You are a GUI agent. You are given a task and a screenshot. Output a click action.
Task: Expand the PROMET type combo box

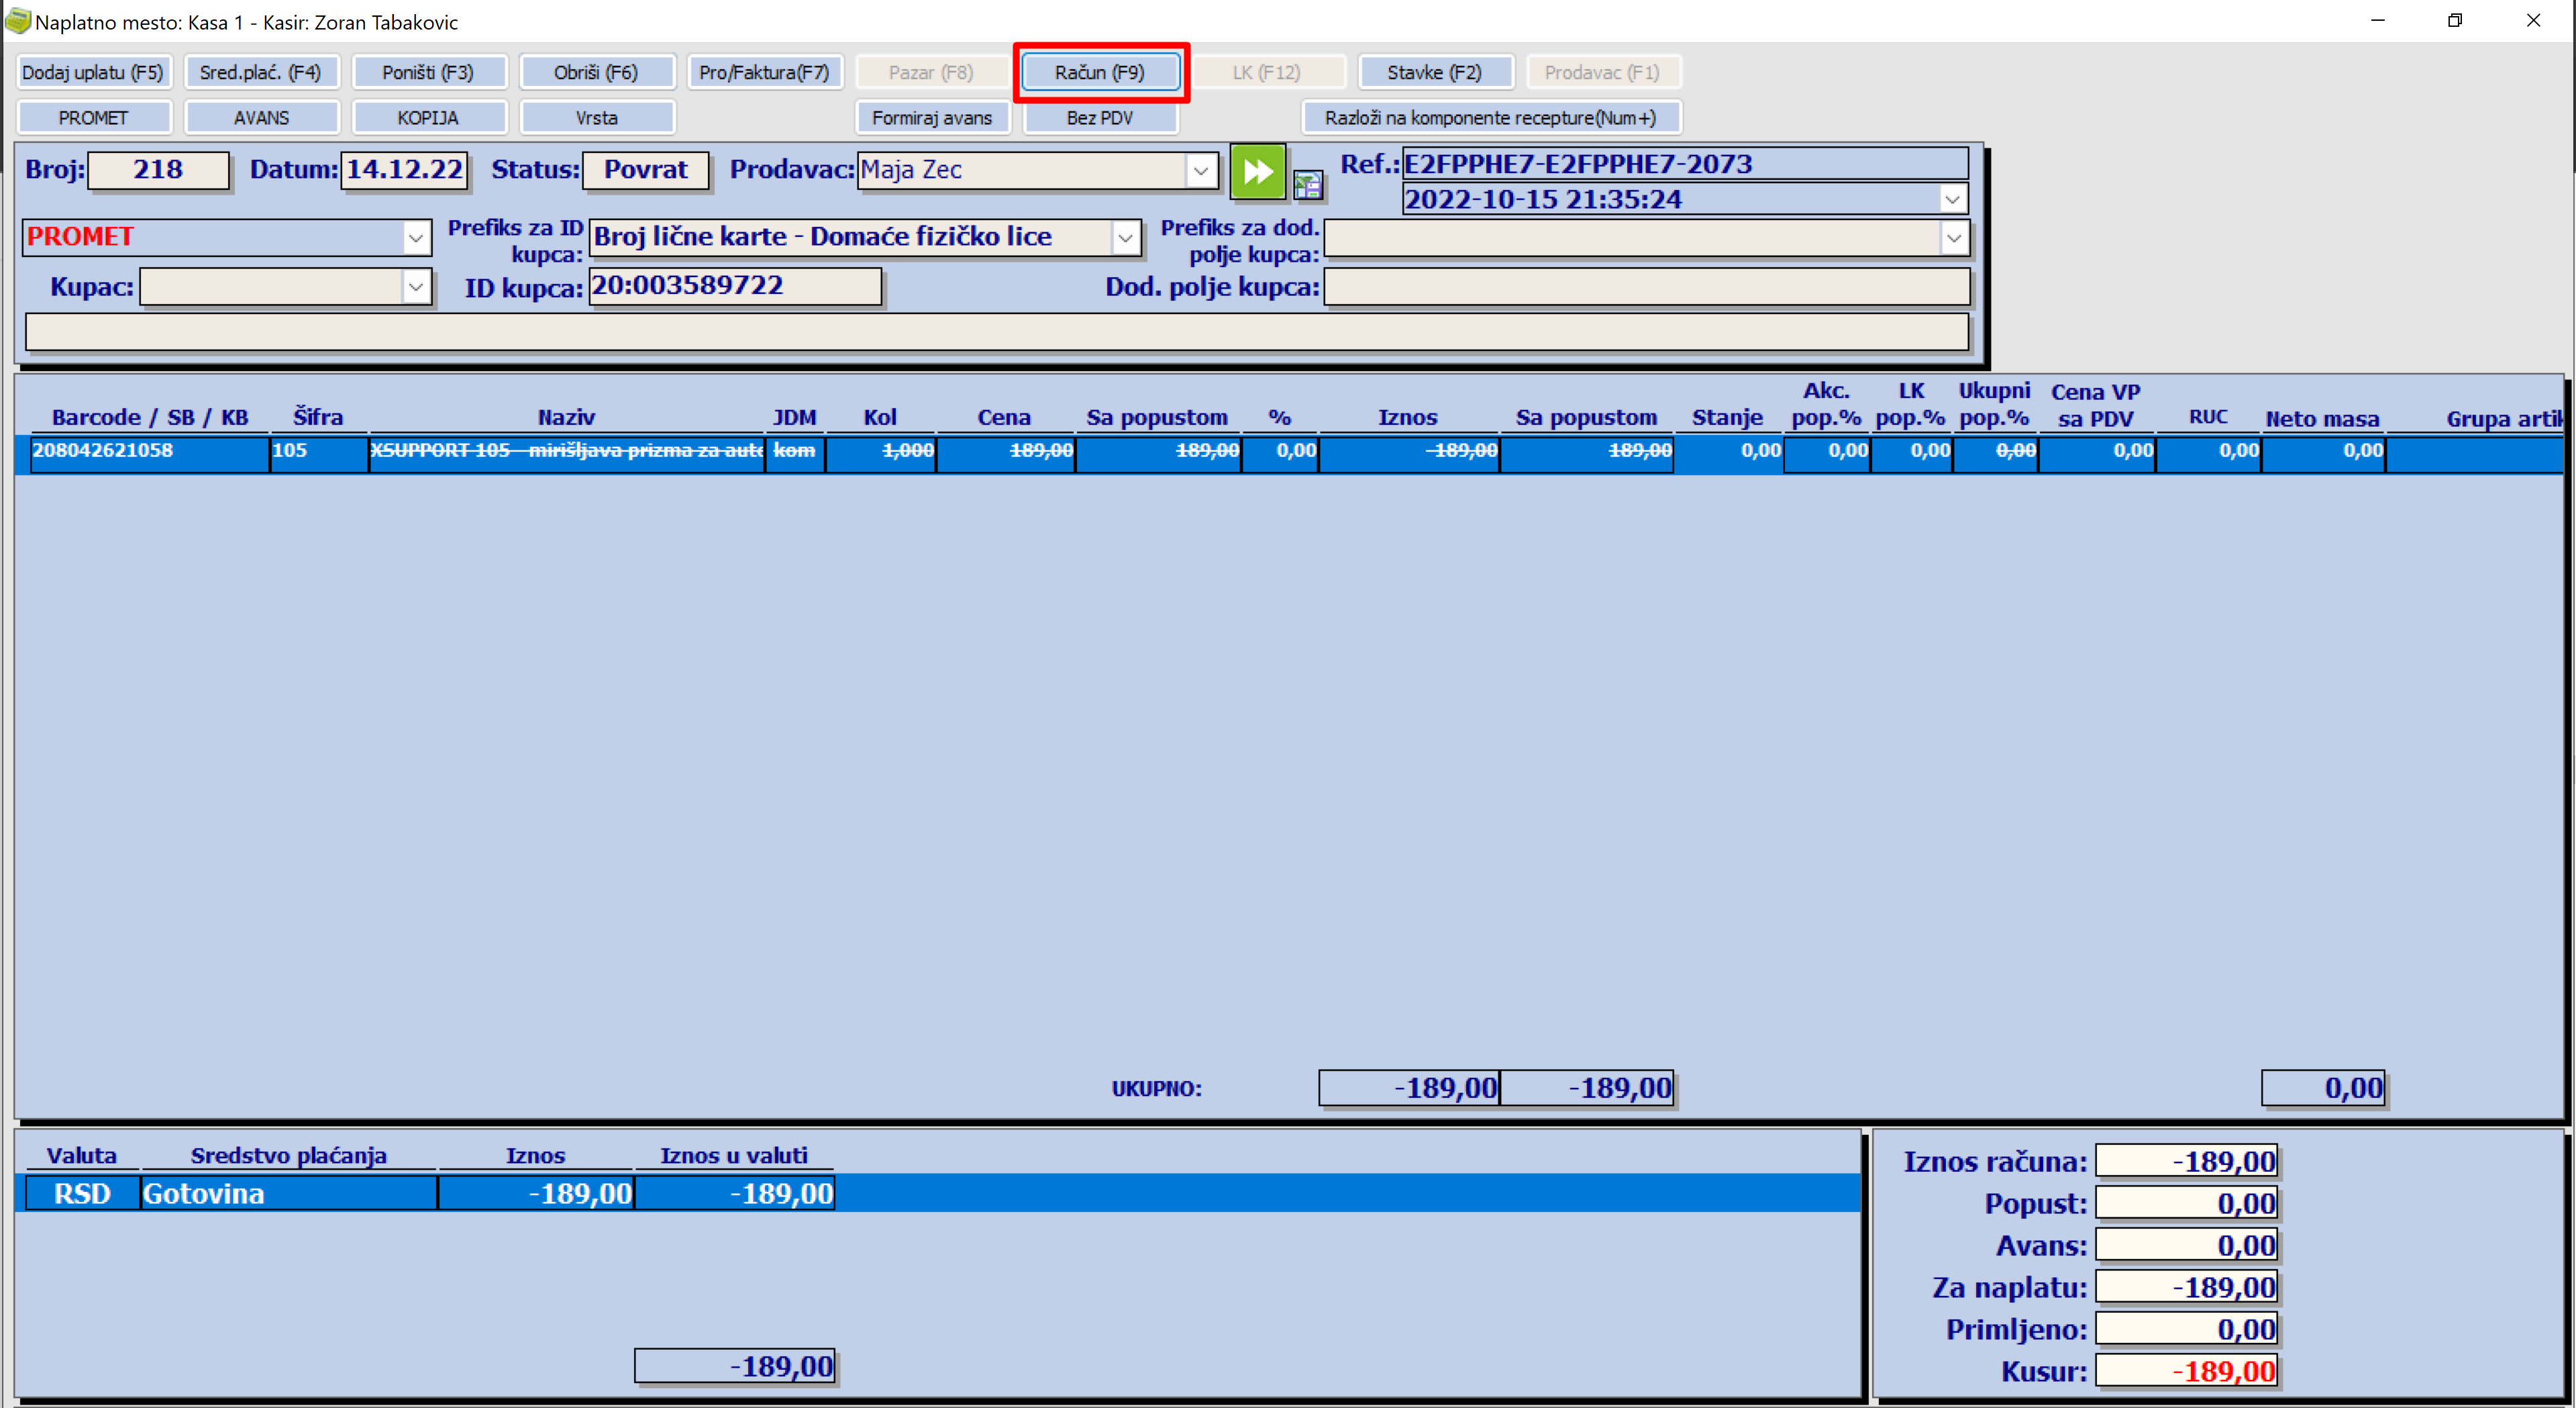[415, 238]
